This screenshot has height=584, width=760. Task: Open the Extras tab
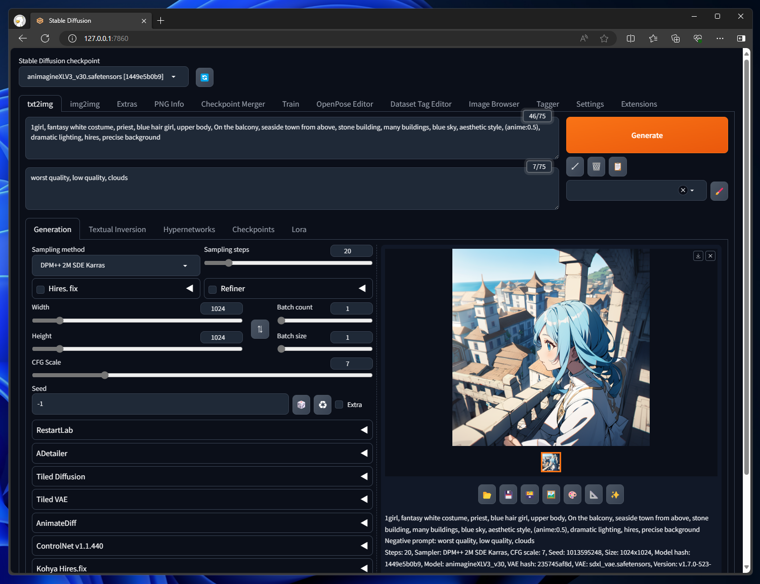(127, 104)
